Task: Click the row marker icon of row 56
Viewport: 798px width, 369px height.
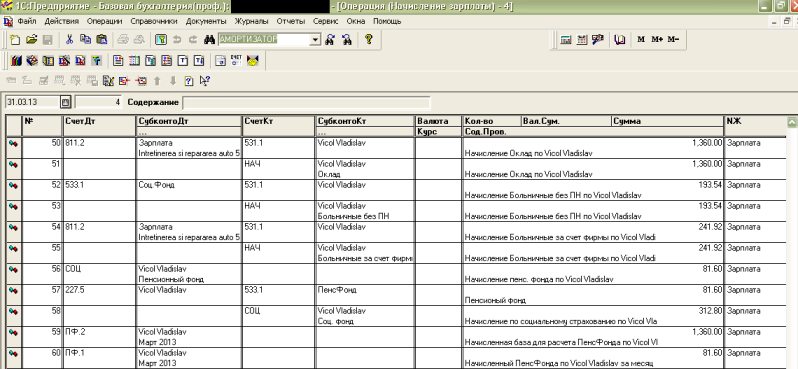Action: (x=14, y=269)
